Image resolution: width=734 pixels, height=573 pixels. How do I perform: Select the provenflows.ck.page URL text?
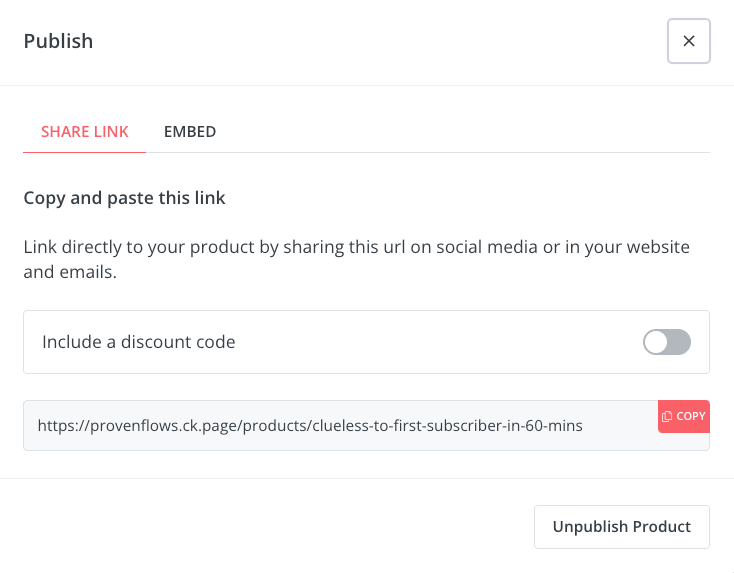point(310,426)
